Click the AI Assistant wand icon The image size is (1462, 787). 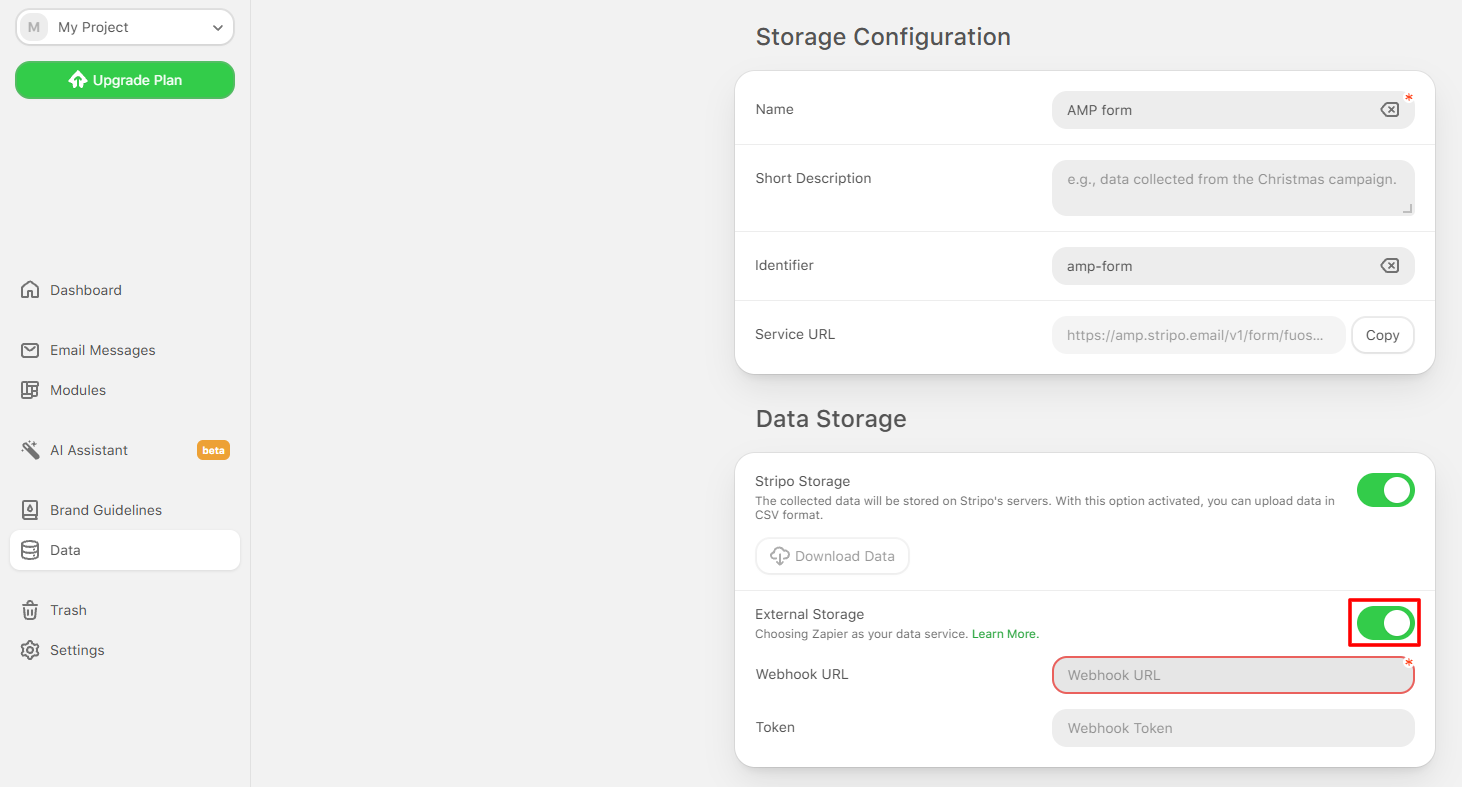pos(30,450)
